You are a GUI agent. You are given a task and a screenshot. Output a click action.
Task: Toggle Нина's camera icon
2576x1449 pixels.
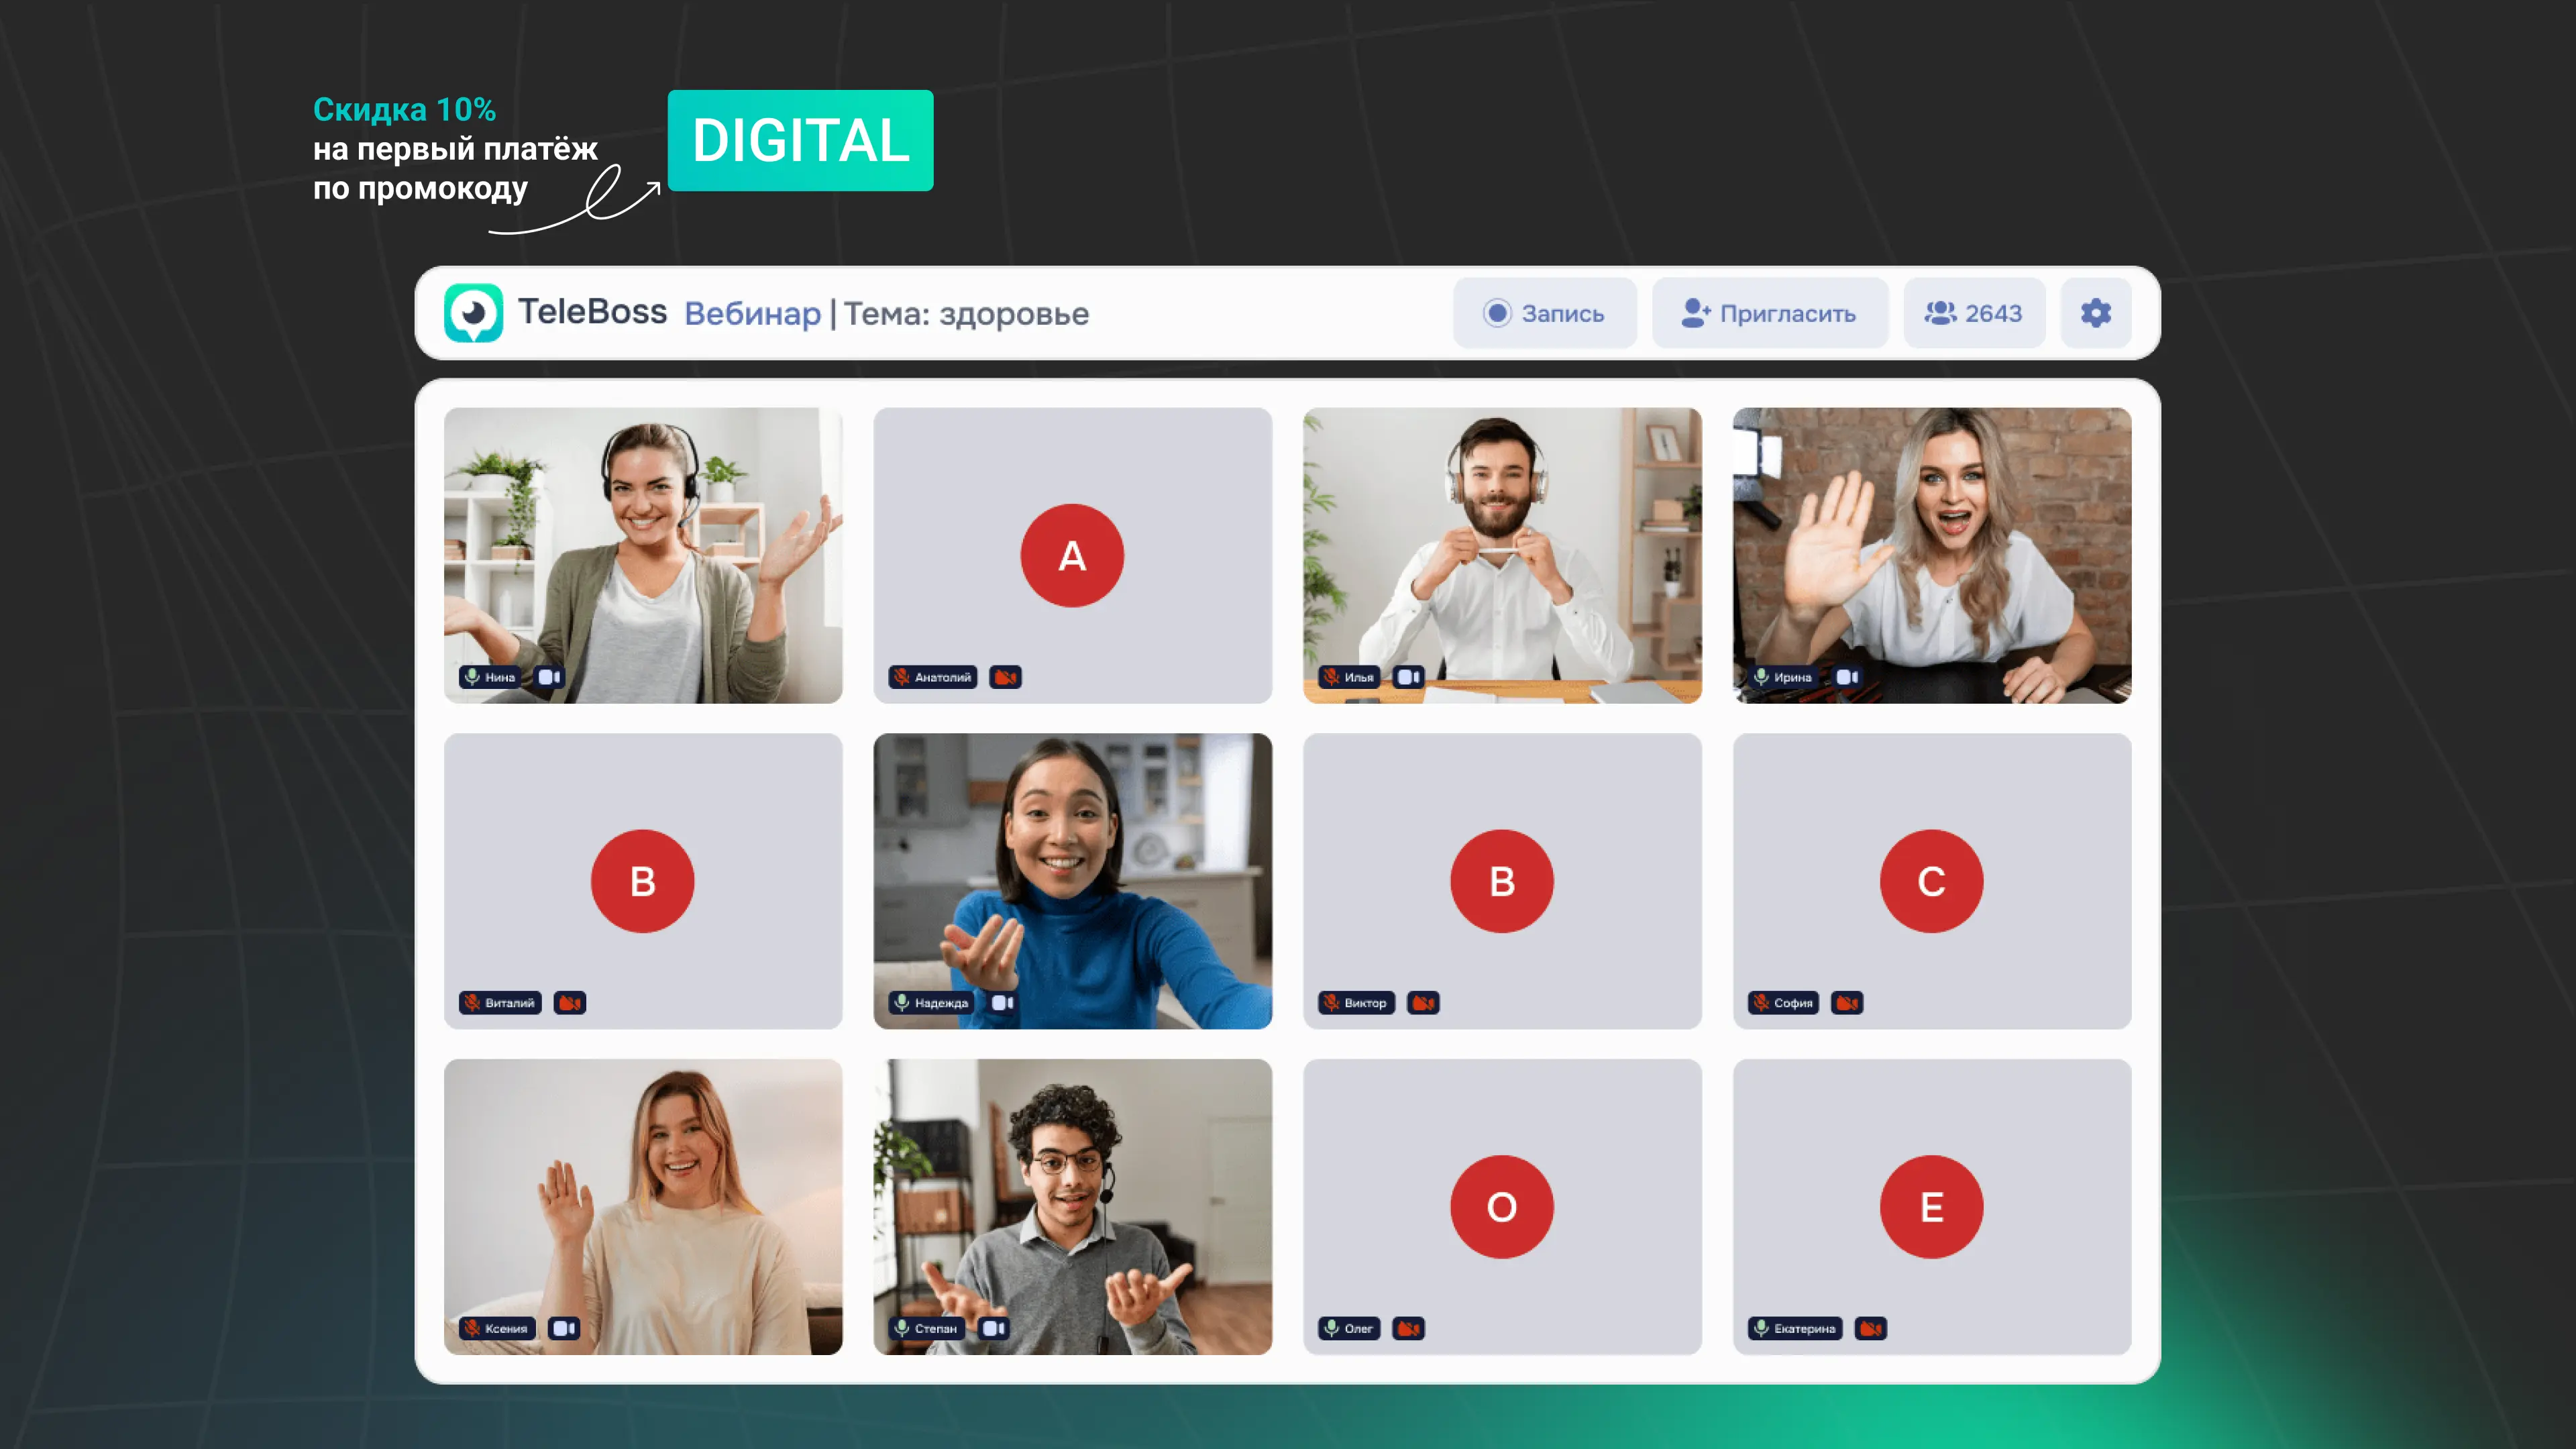[x=549, y=677]
